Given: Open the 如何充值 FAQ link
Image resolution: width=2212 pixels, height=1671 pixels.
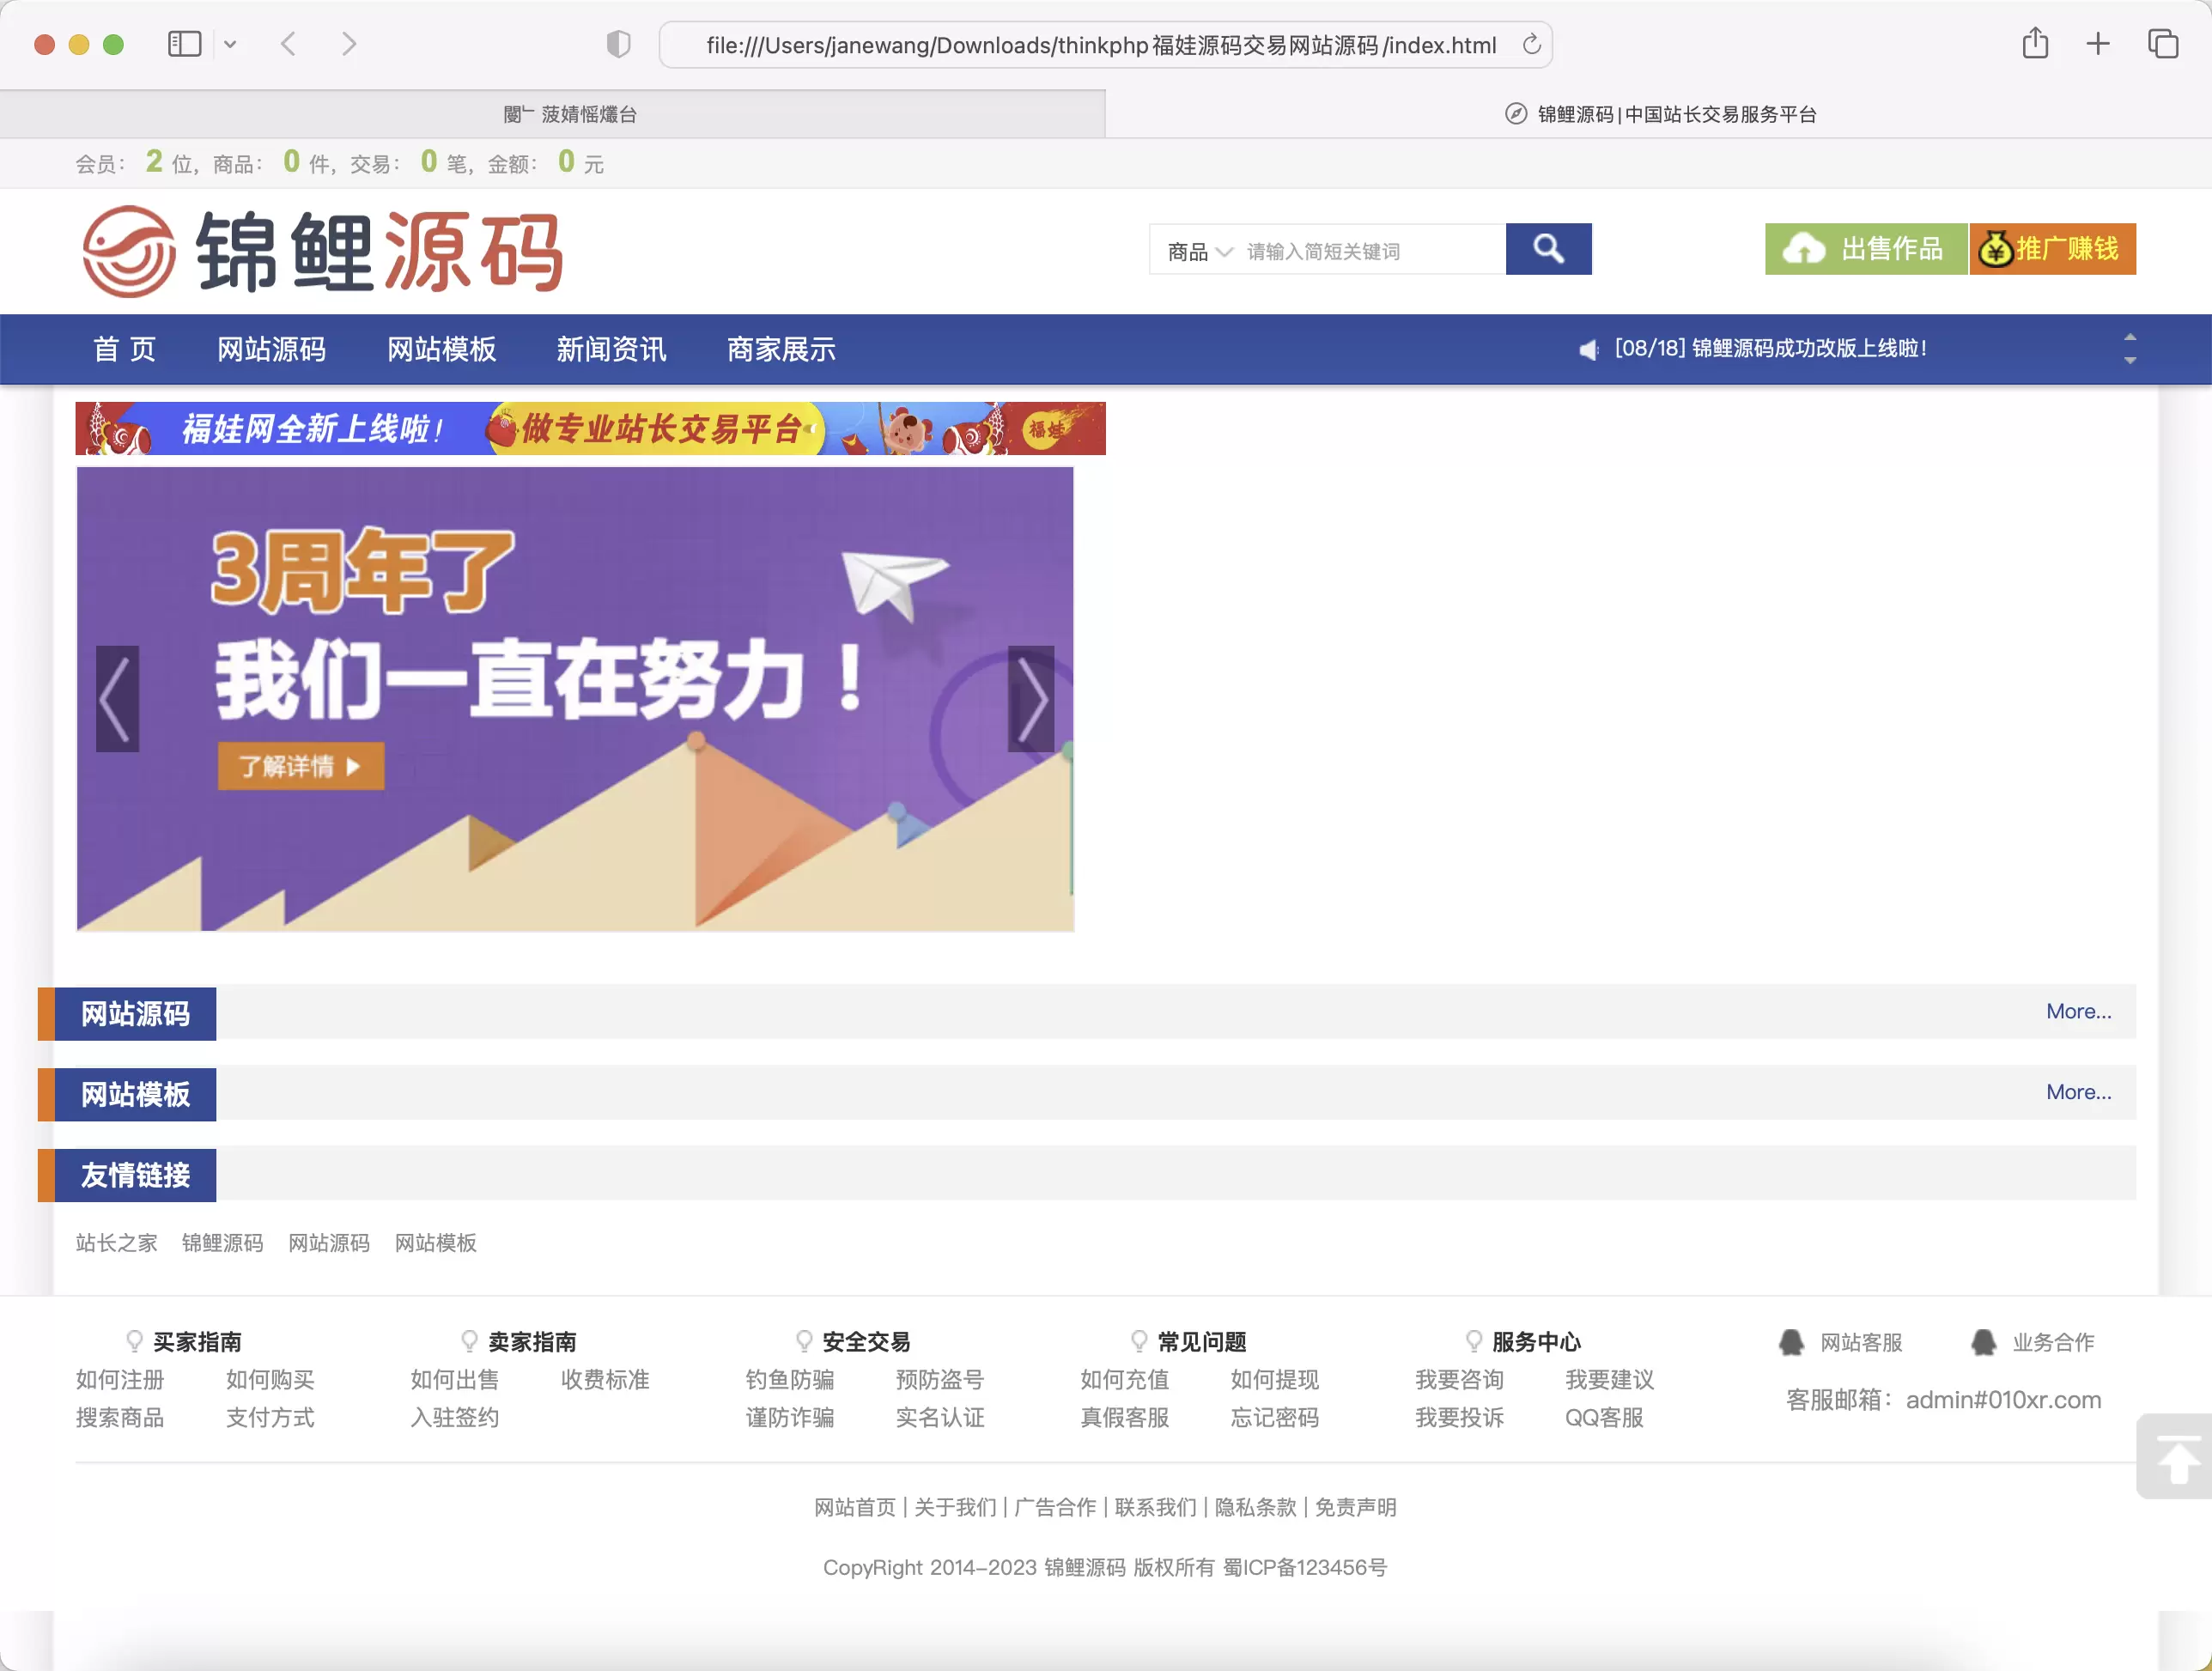Looking at the screenshot, I should pos(1125,1380).
